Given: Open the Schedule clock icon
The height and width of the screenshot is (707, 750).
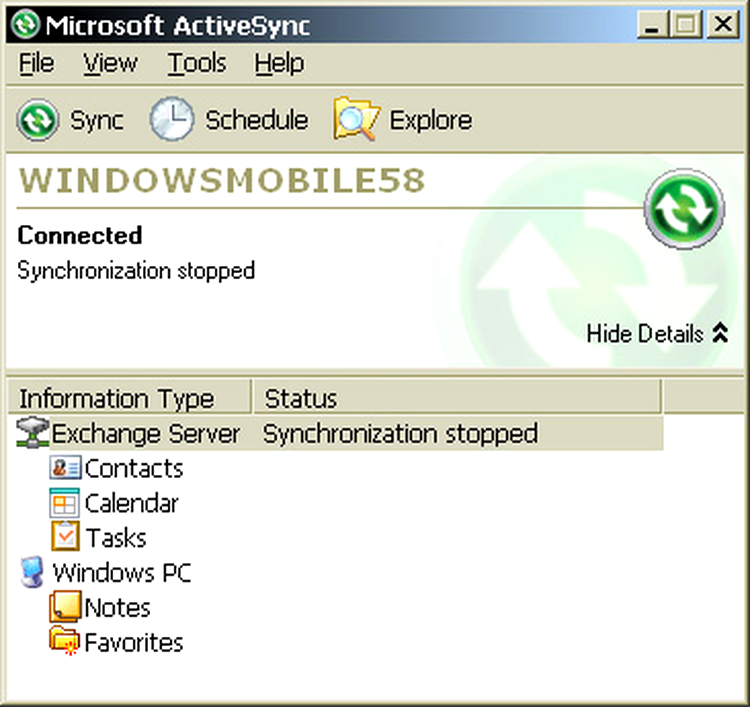Looking at the screenshot, I should tap(172, 119).
